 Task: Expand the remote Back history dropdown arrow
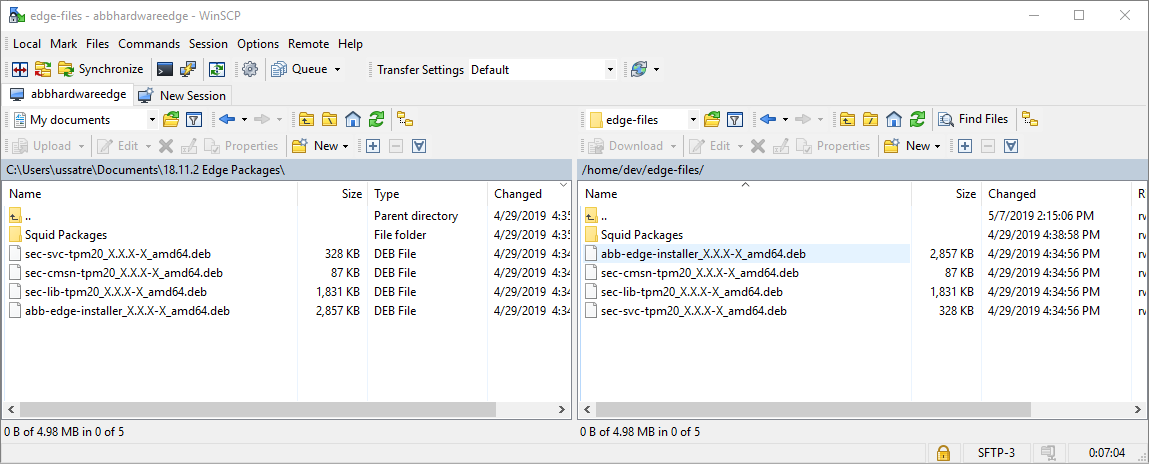click(786, 119)
